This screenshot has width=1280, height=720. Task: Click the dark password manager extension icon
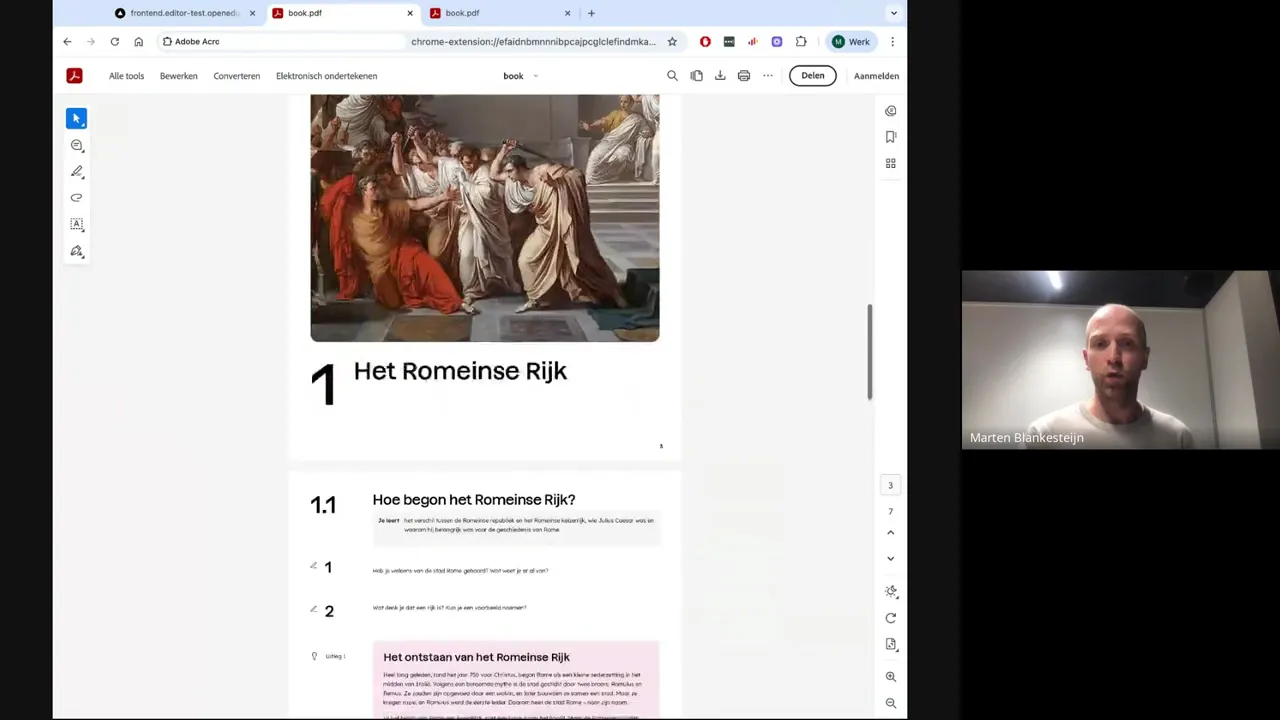coord(729,42)
